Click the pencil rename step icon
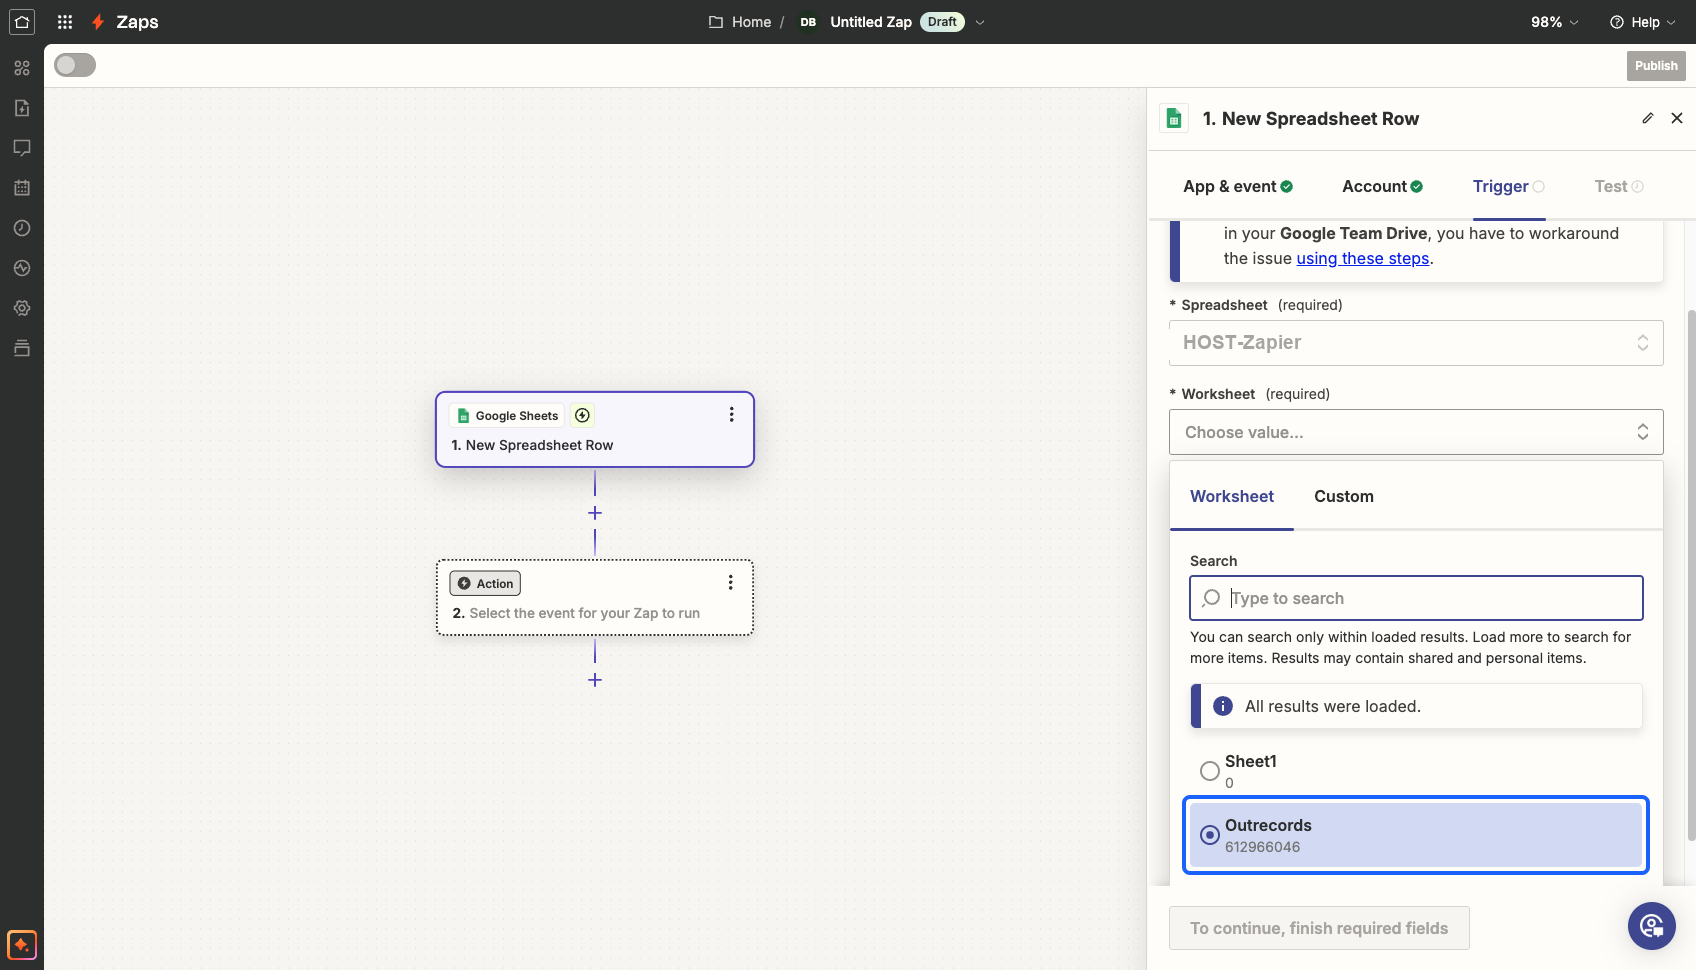This screenshot has height=970, width=1696. point(1648,118)
